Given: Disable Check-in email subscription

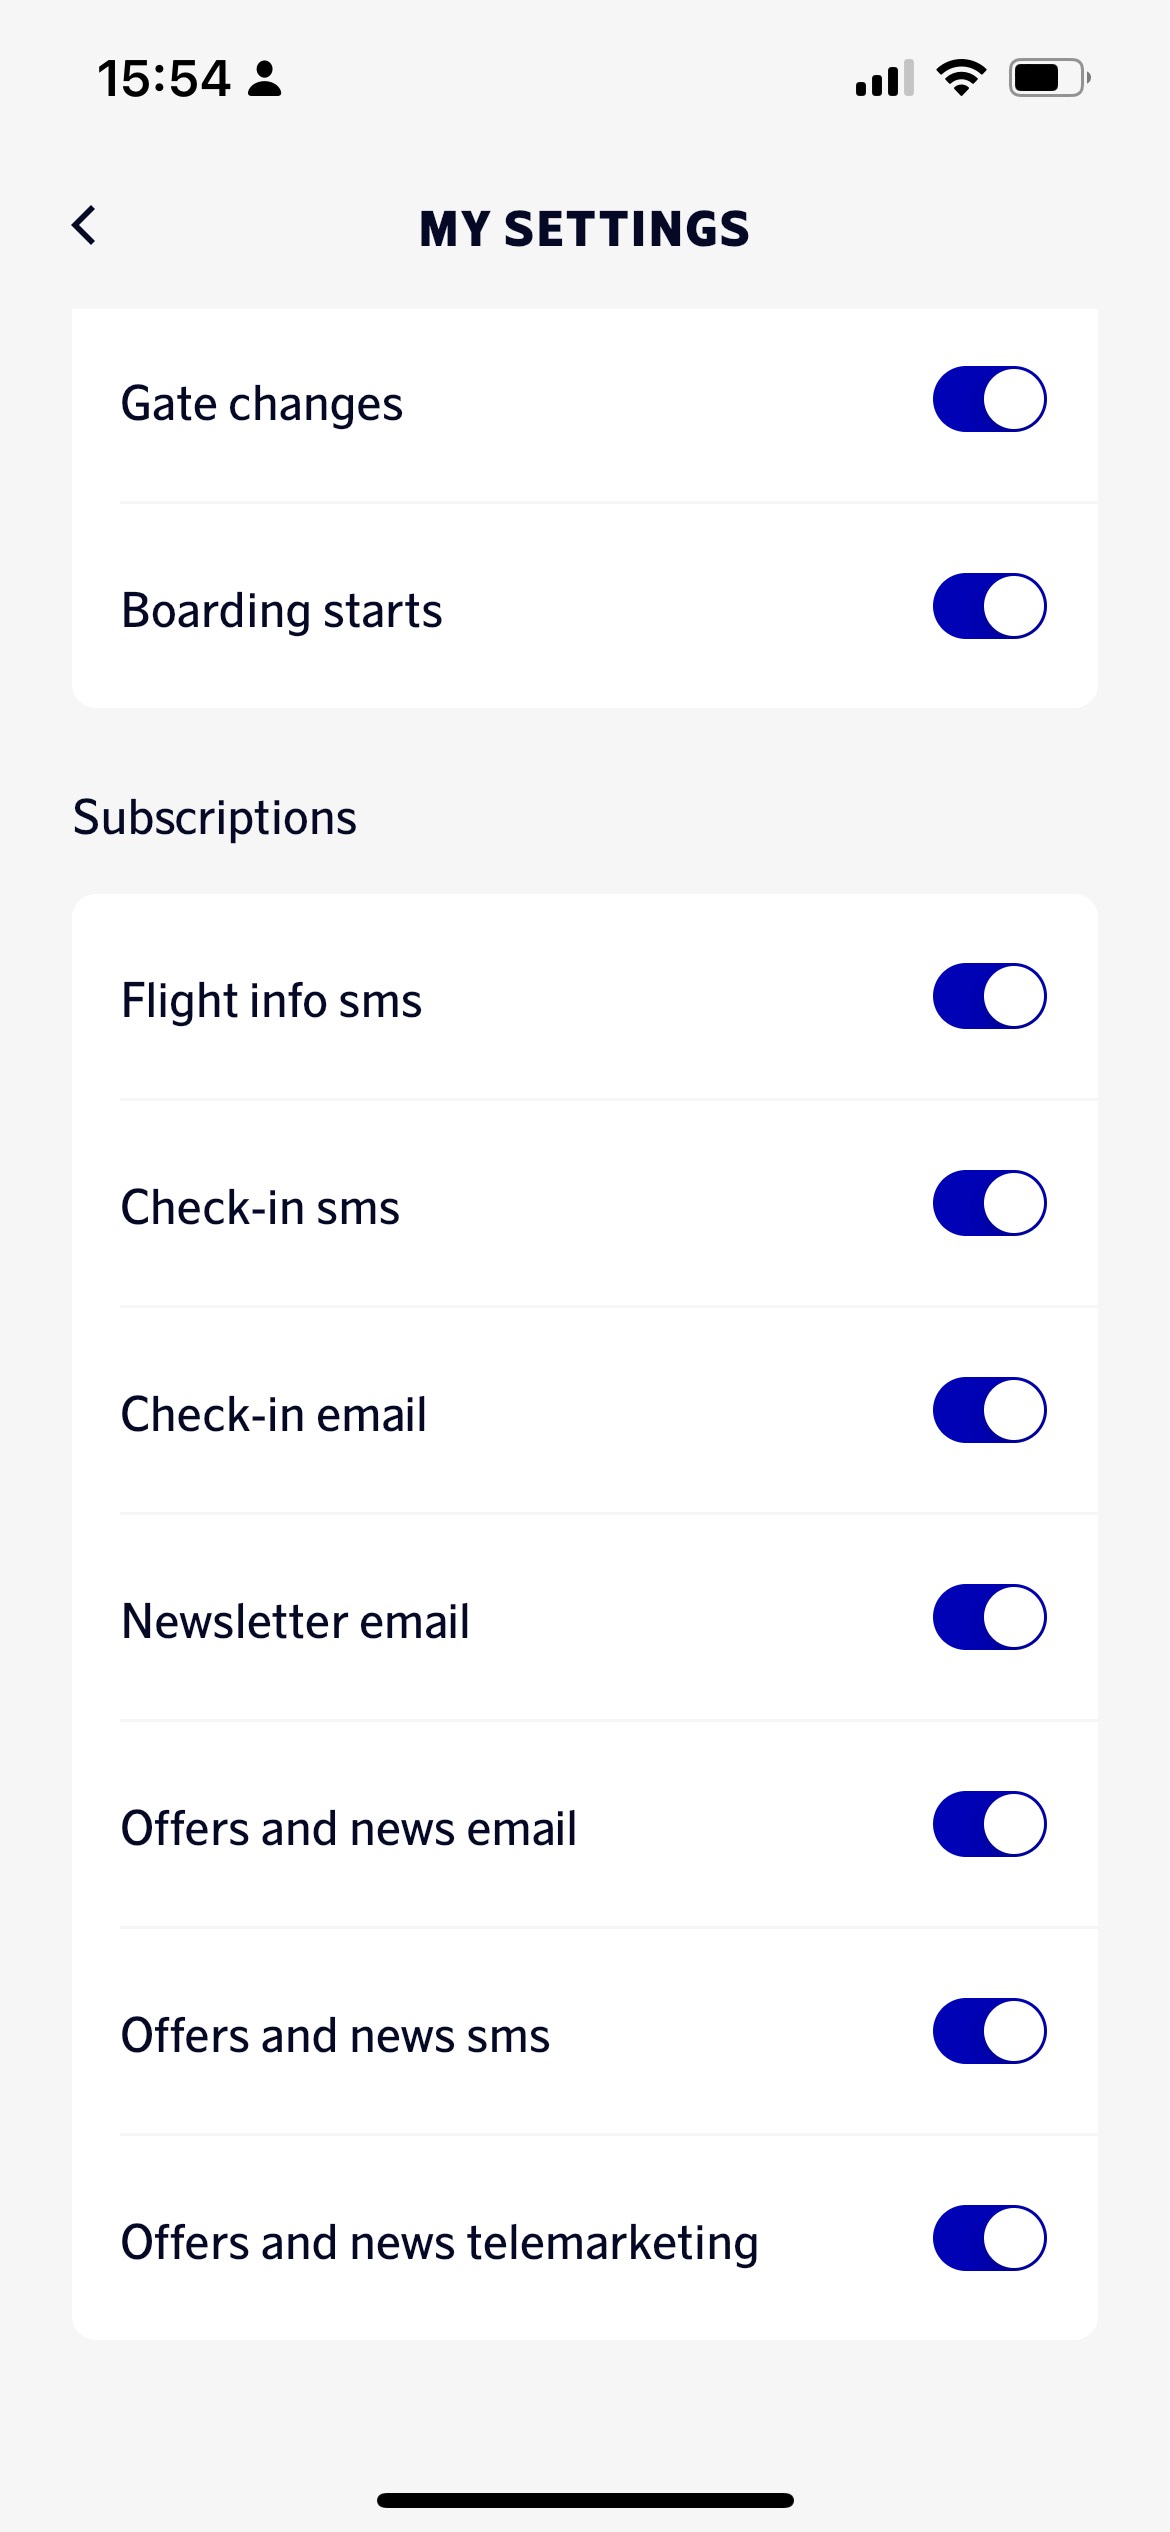Looking at the screenshot, I should pyautogui.click(x=989, y=1410).
